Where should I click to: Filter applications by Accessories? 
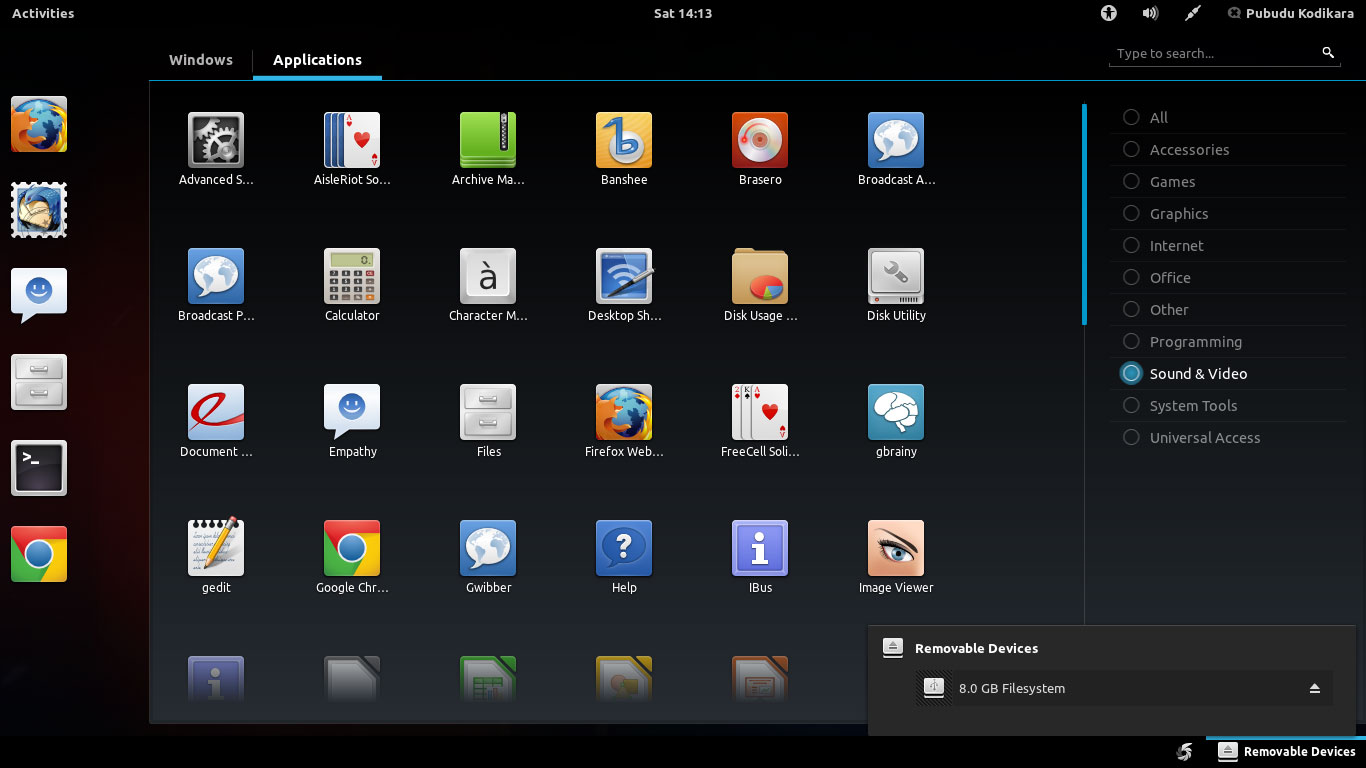tap(1228, 149)
